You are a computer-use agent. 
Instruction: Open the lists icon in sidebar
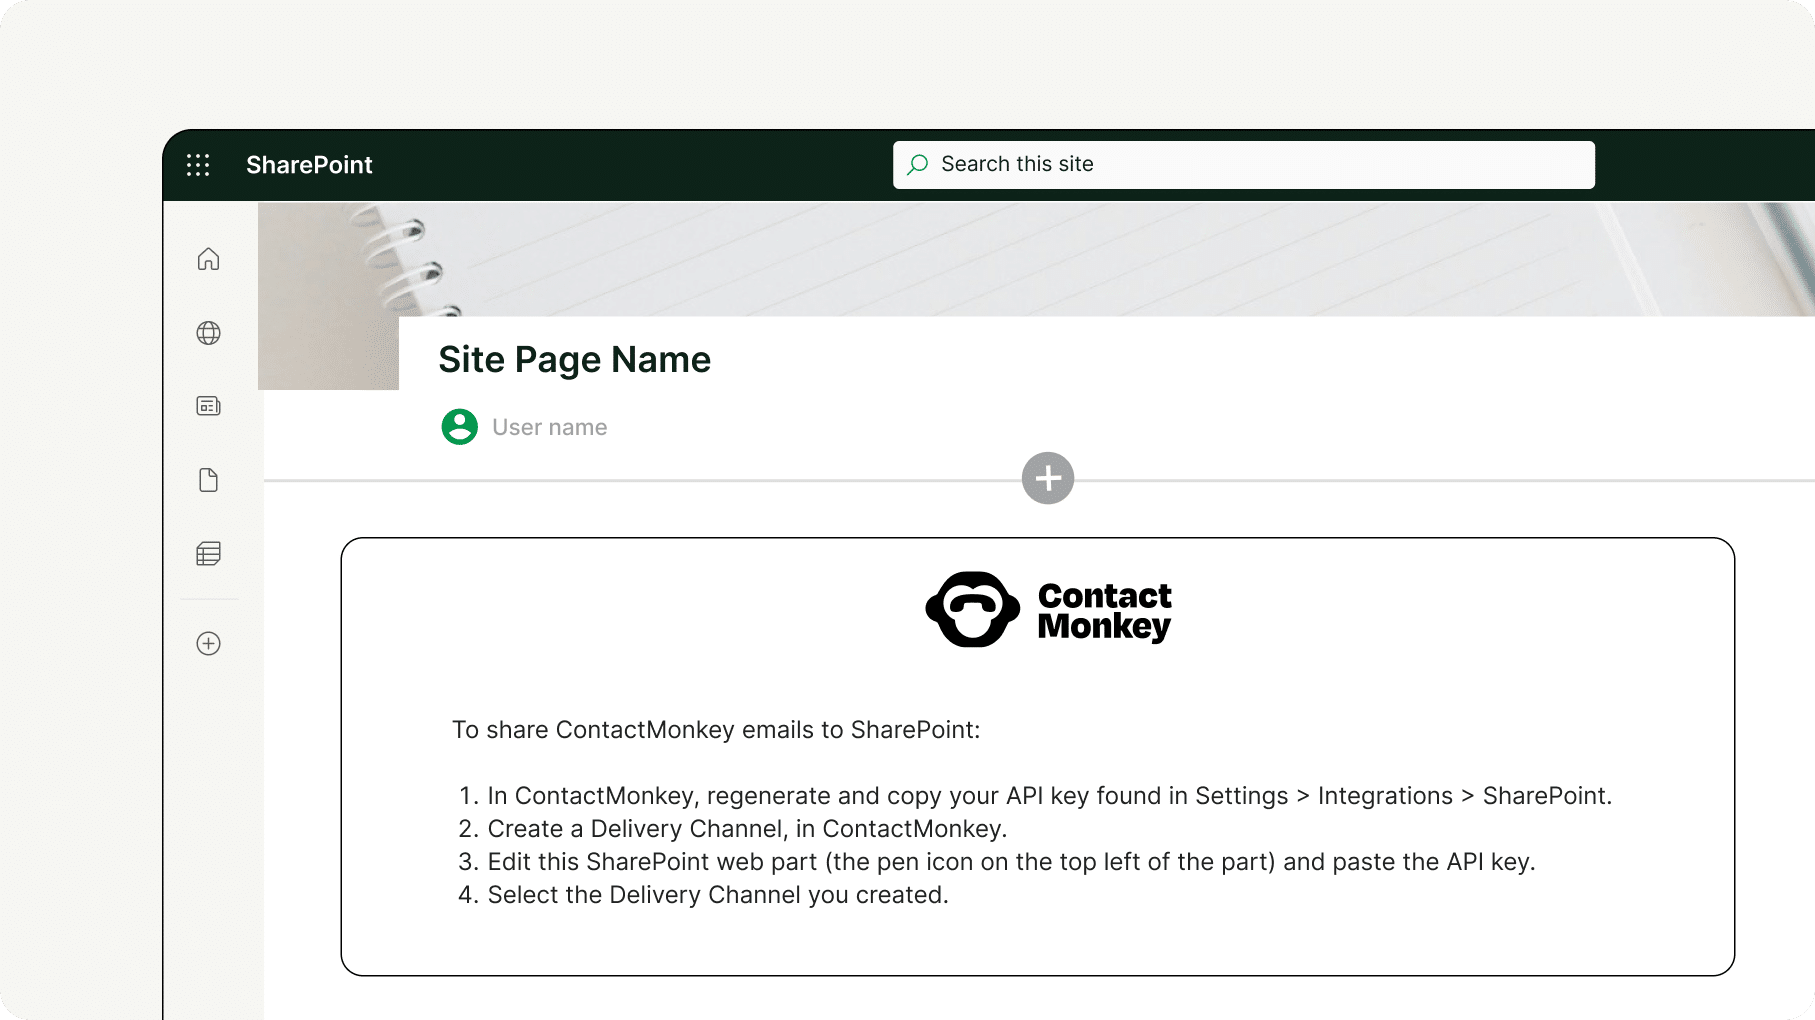[208, 554]
